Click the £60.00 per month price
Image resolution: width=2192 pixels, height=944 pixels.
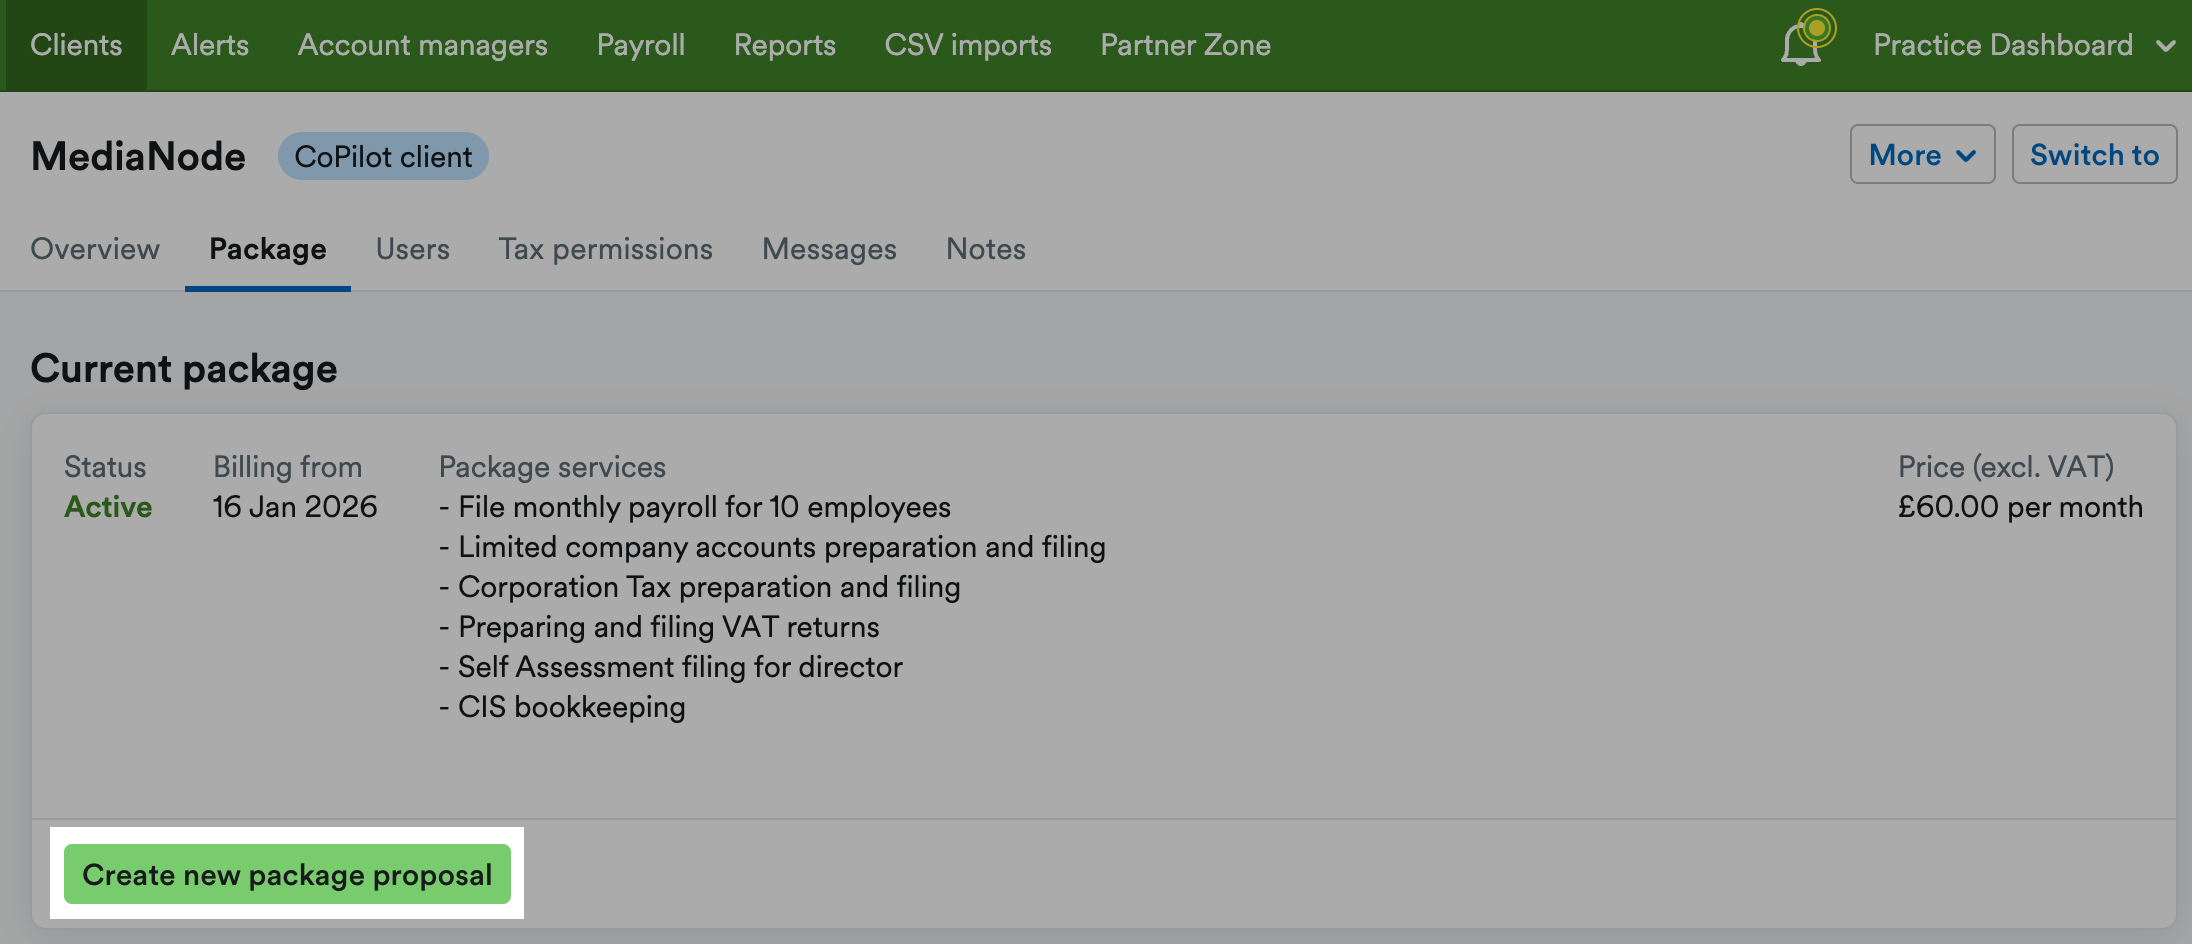coord(2020,507)
